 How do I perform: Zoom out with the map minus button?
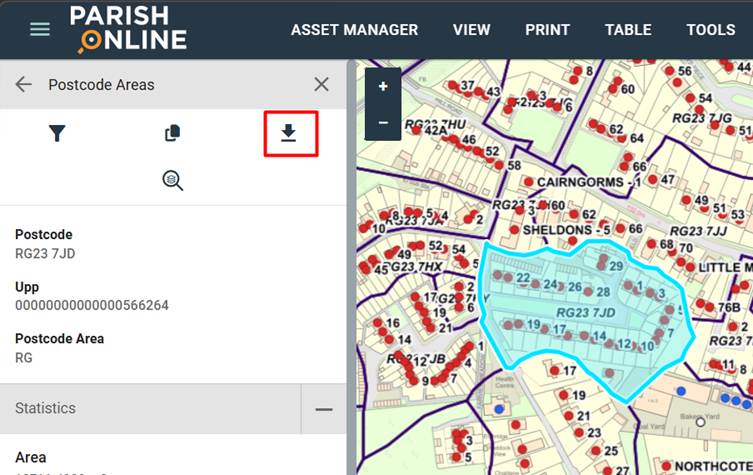tap(383, 122)
